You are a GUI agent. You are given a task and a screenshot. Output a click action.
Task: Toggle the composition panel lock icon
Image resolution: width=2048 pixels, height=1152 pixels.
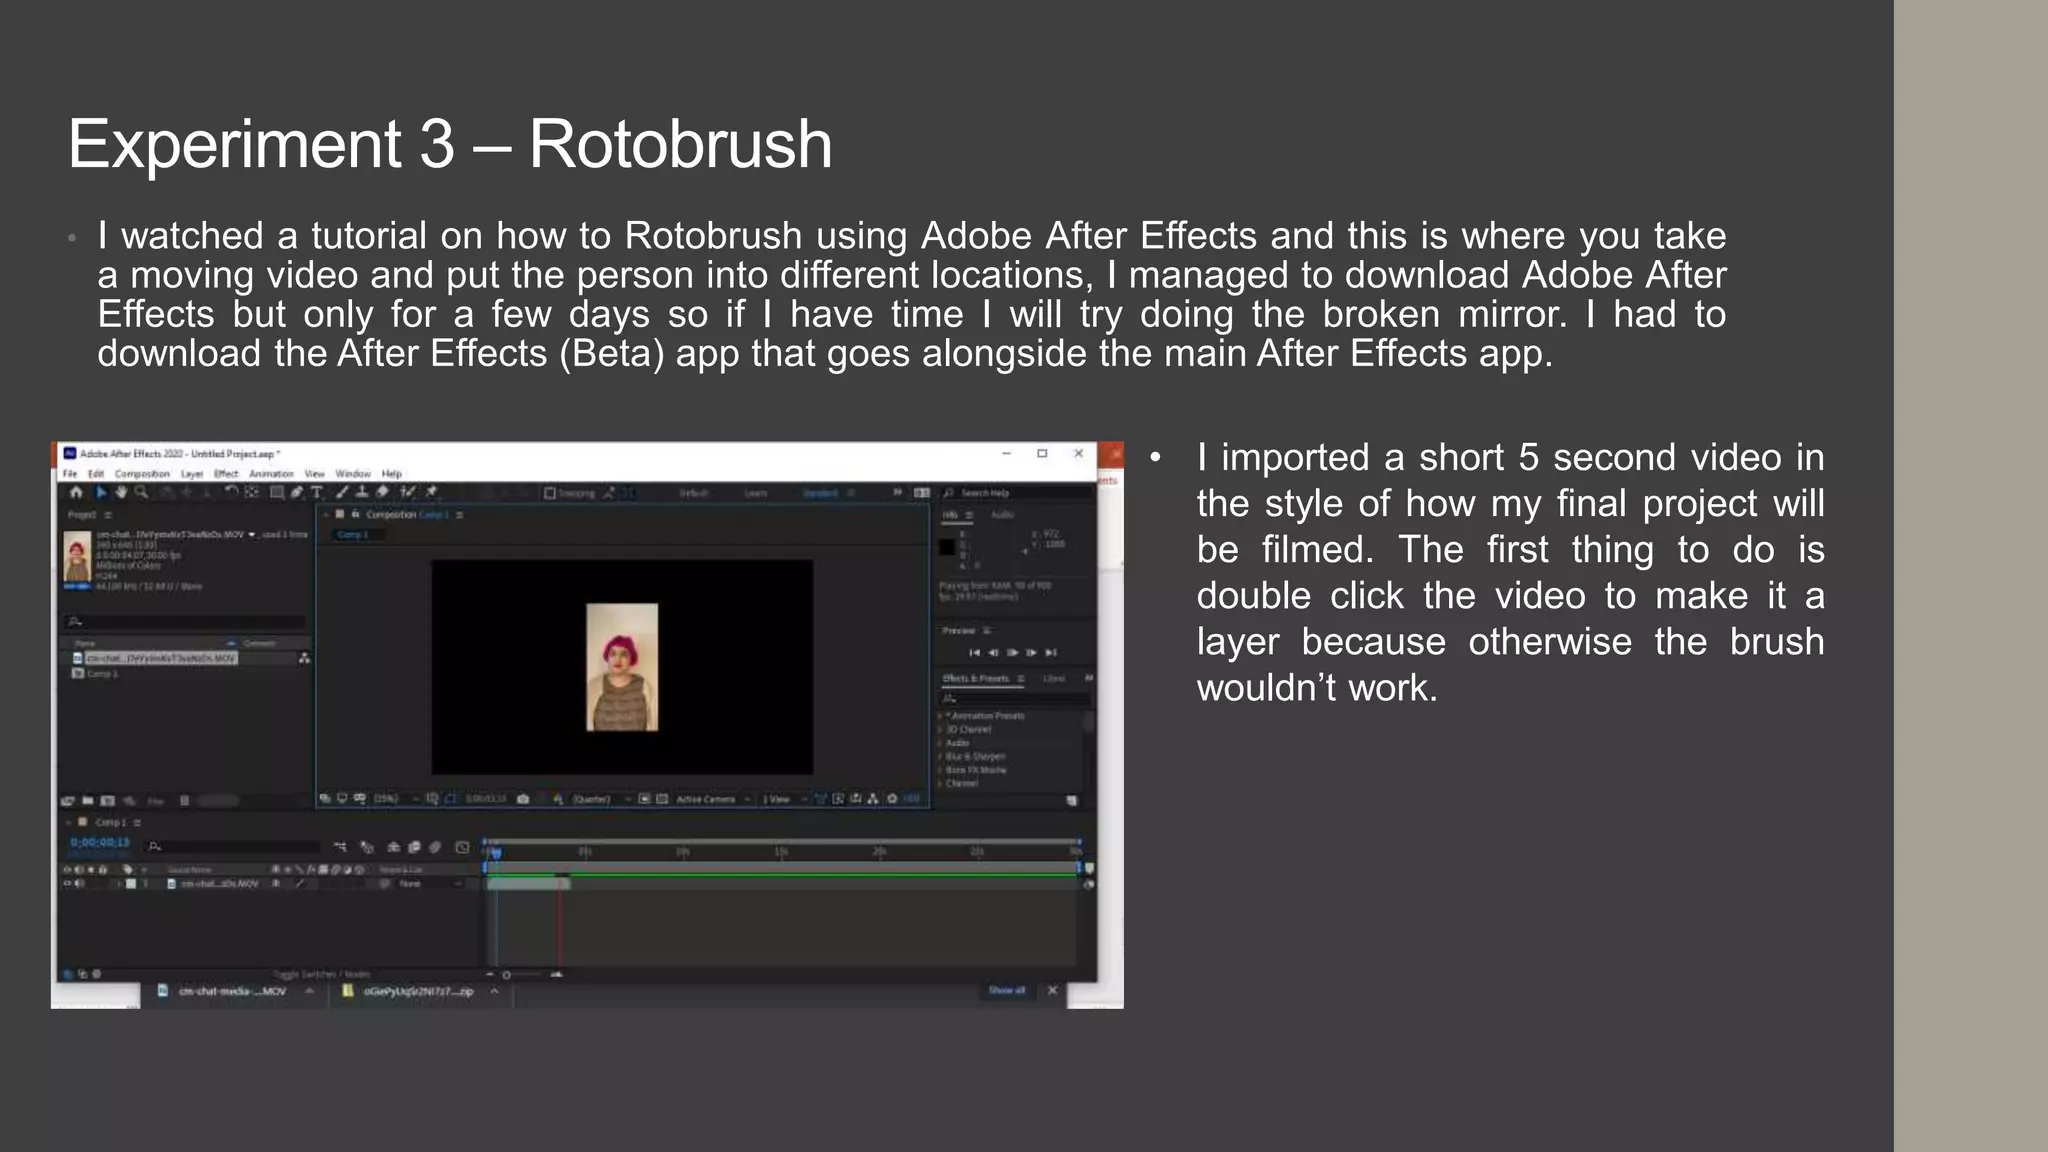click(355, 515)
